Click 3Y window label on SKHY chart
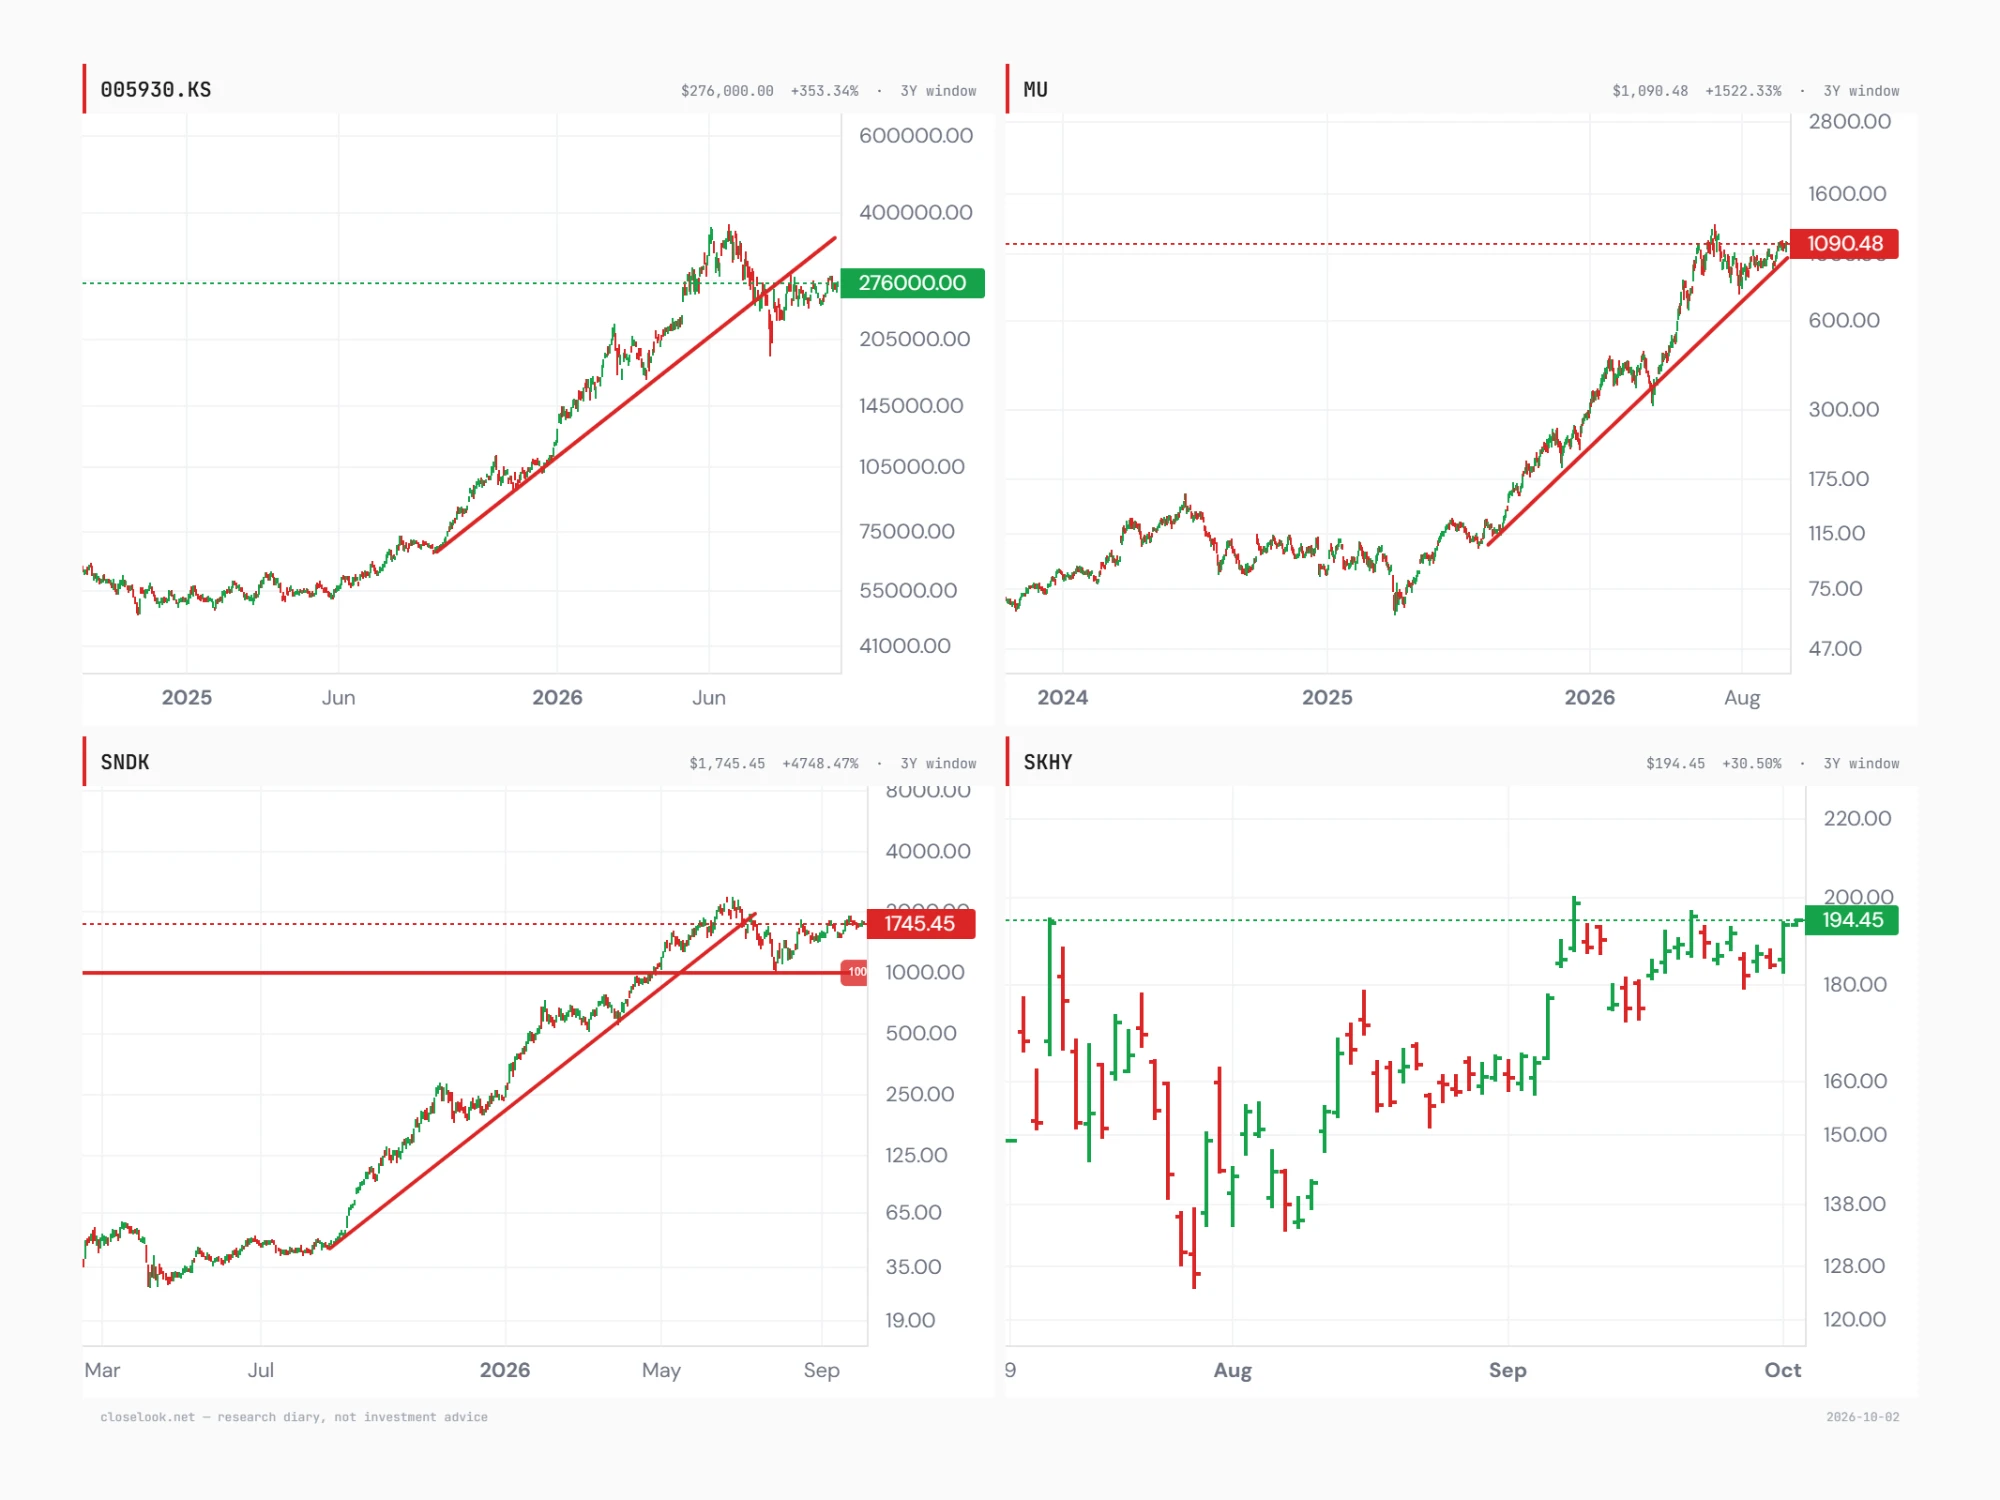The width and height of the screenshot is (2000, 1500). tap(1861, 764)
